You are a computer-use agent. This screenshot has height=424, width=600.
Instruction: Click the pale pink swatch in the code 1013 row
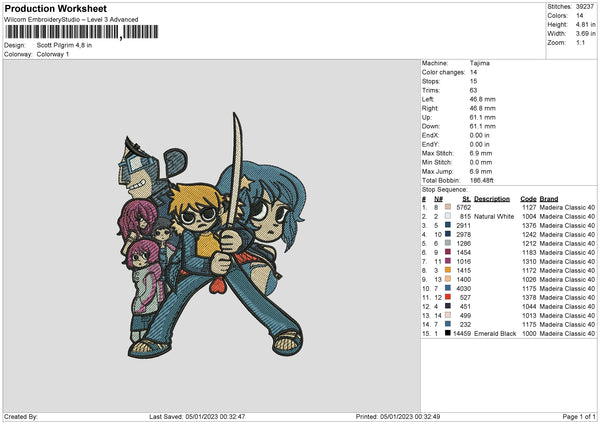[x=448, y=315]
